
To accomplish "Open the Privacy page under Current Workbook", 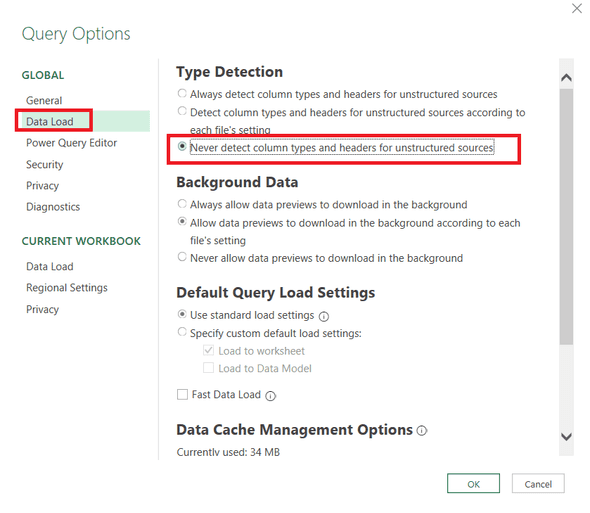I will point(43,309).
